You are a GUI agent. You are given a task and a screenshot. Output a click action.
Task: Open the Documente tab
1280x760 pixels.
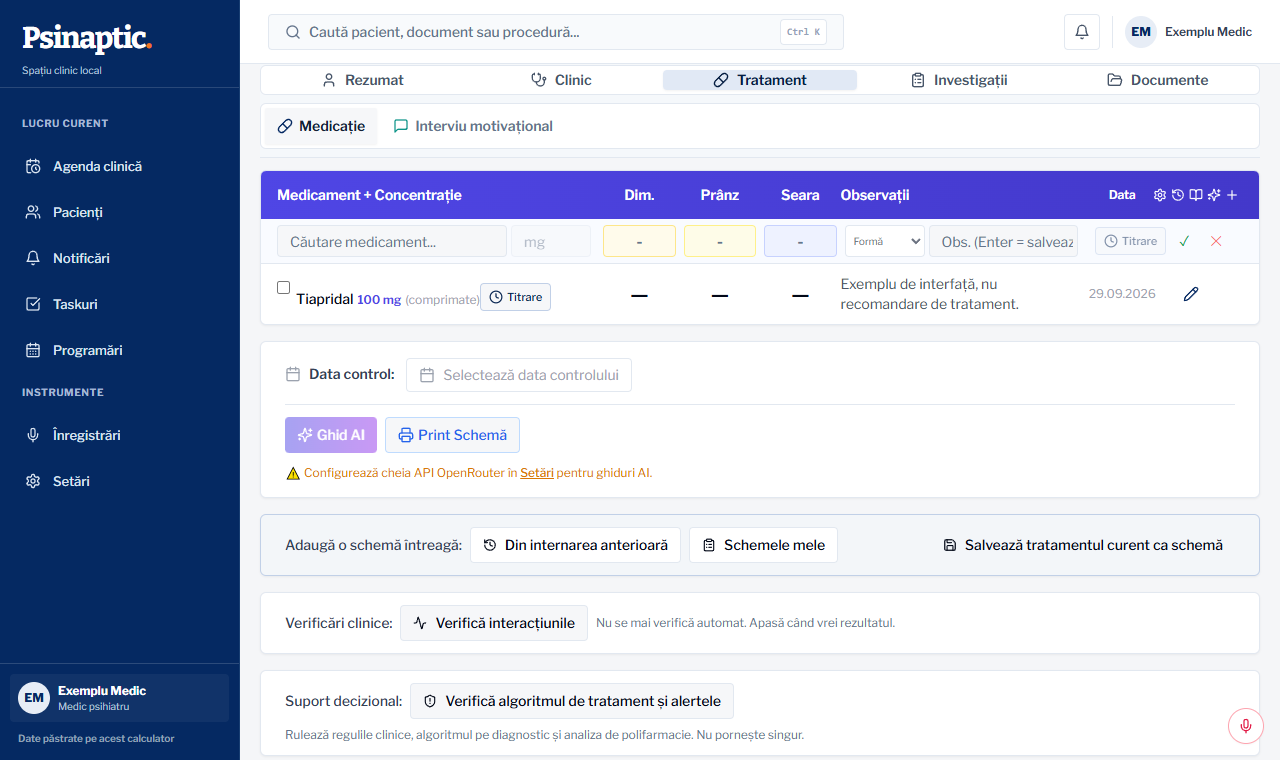click(1157, 80)
